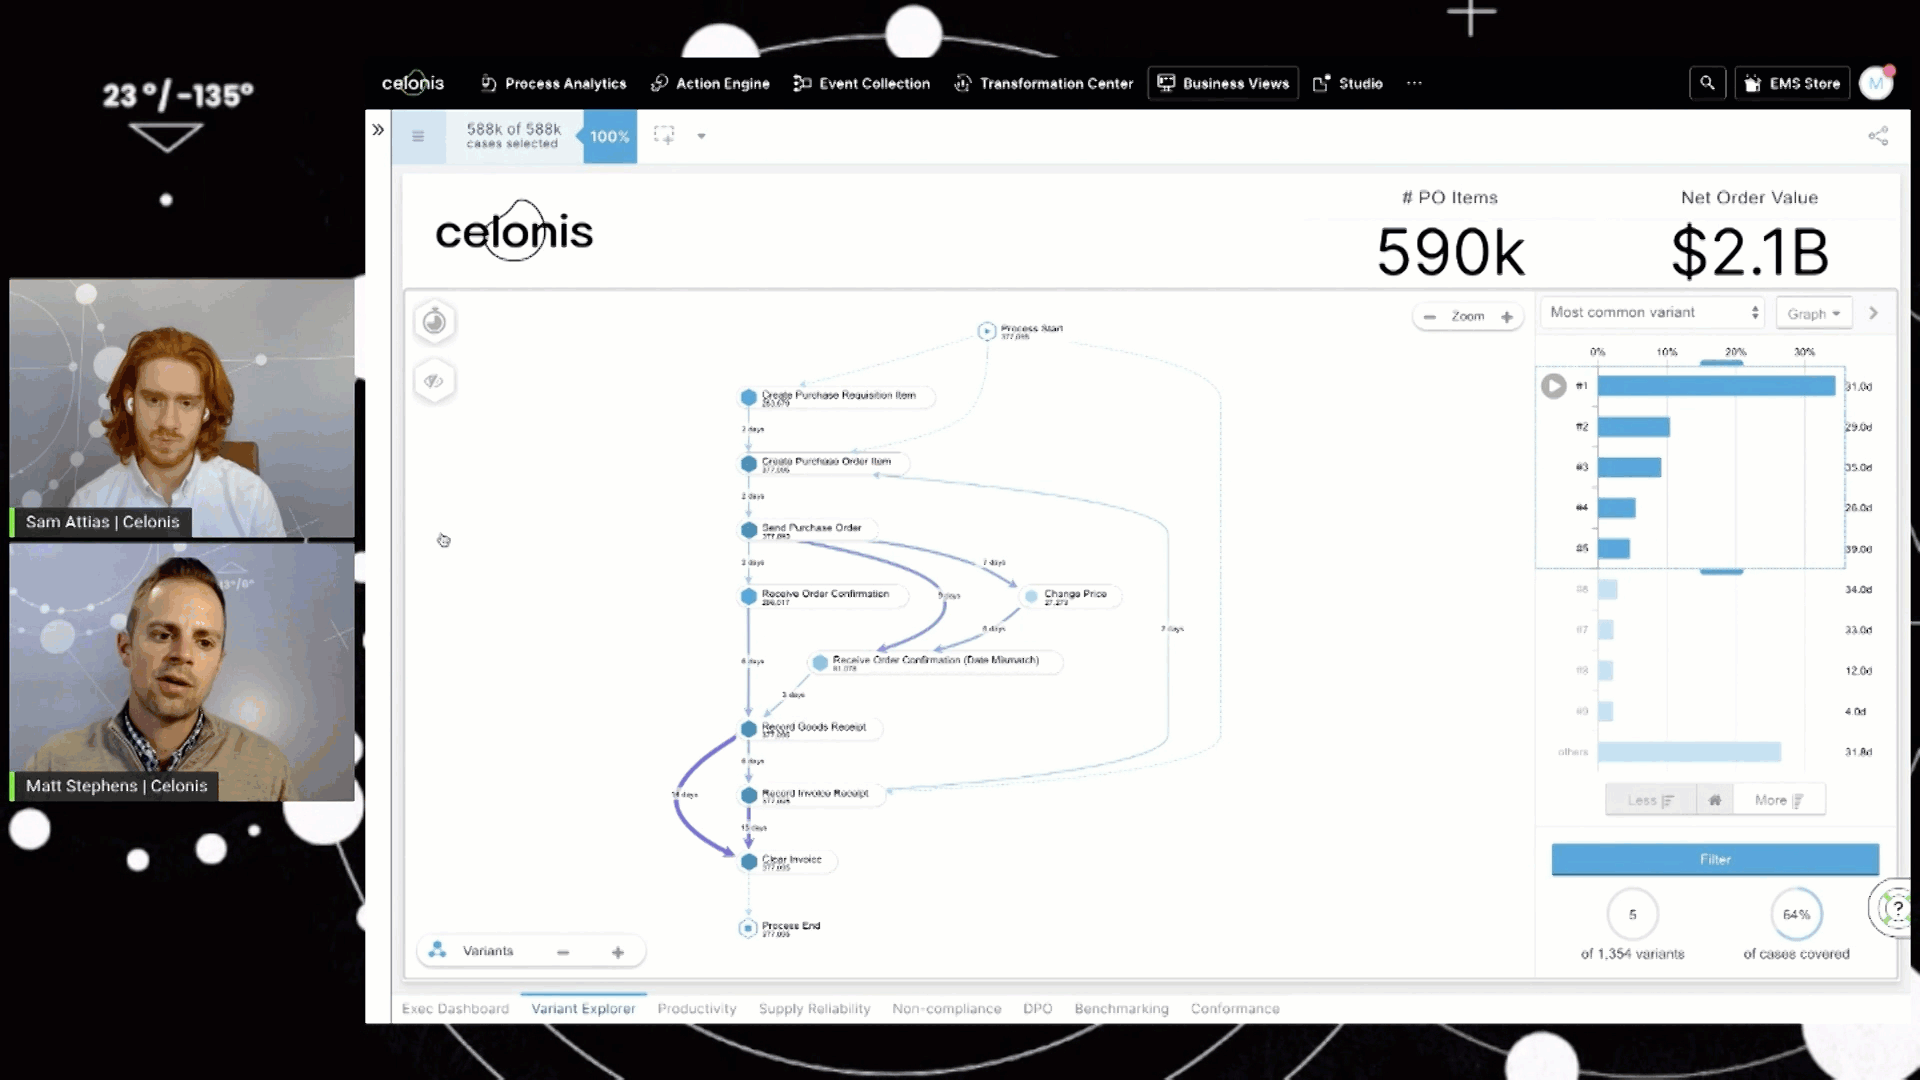Expand the chevron next to the selection tool
The image size is (1920, 1080).
701,136
